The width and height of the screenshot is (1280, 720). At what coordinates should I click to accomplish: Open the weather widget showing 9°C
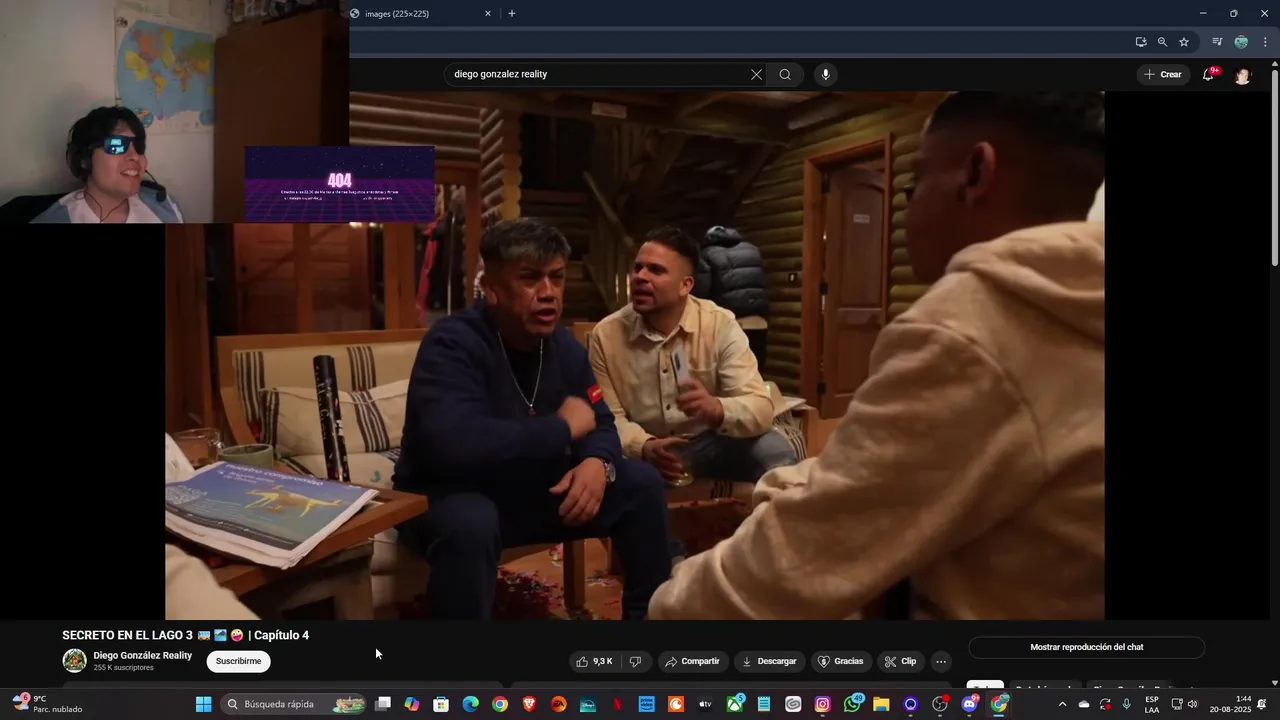47,704
